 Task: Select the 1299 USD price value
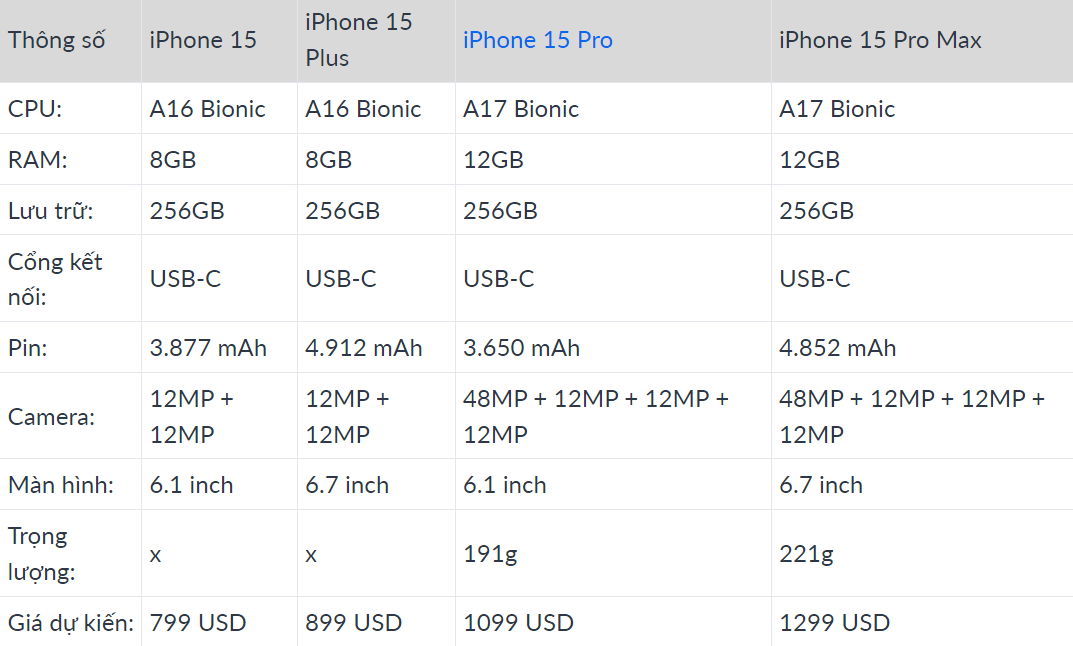click(x=834, y=623)
